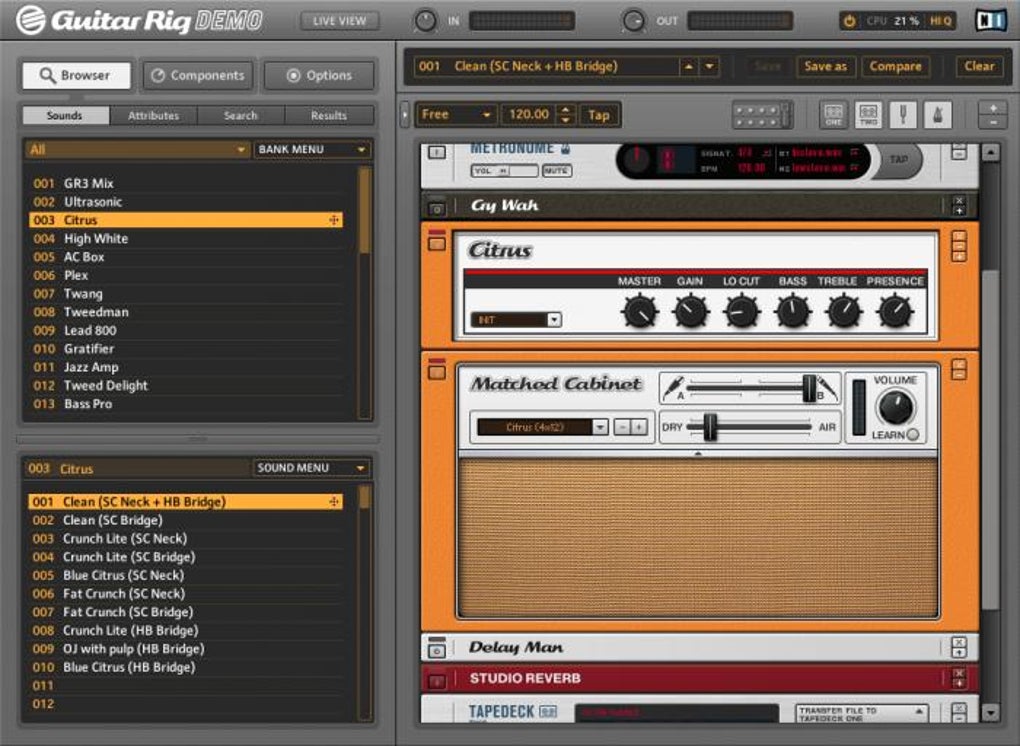Select the Attributes sub-tab
Viewport: 1020px width, 746px height.
pos(154,115)
